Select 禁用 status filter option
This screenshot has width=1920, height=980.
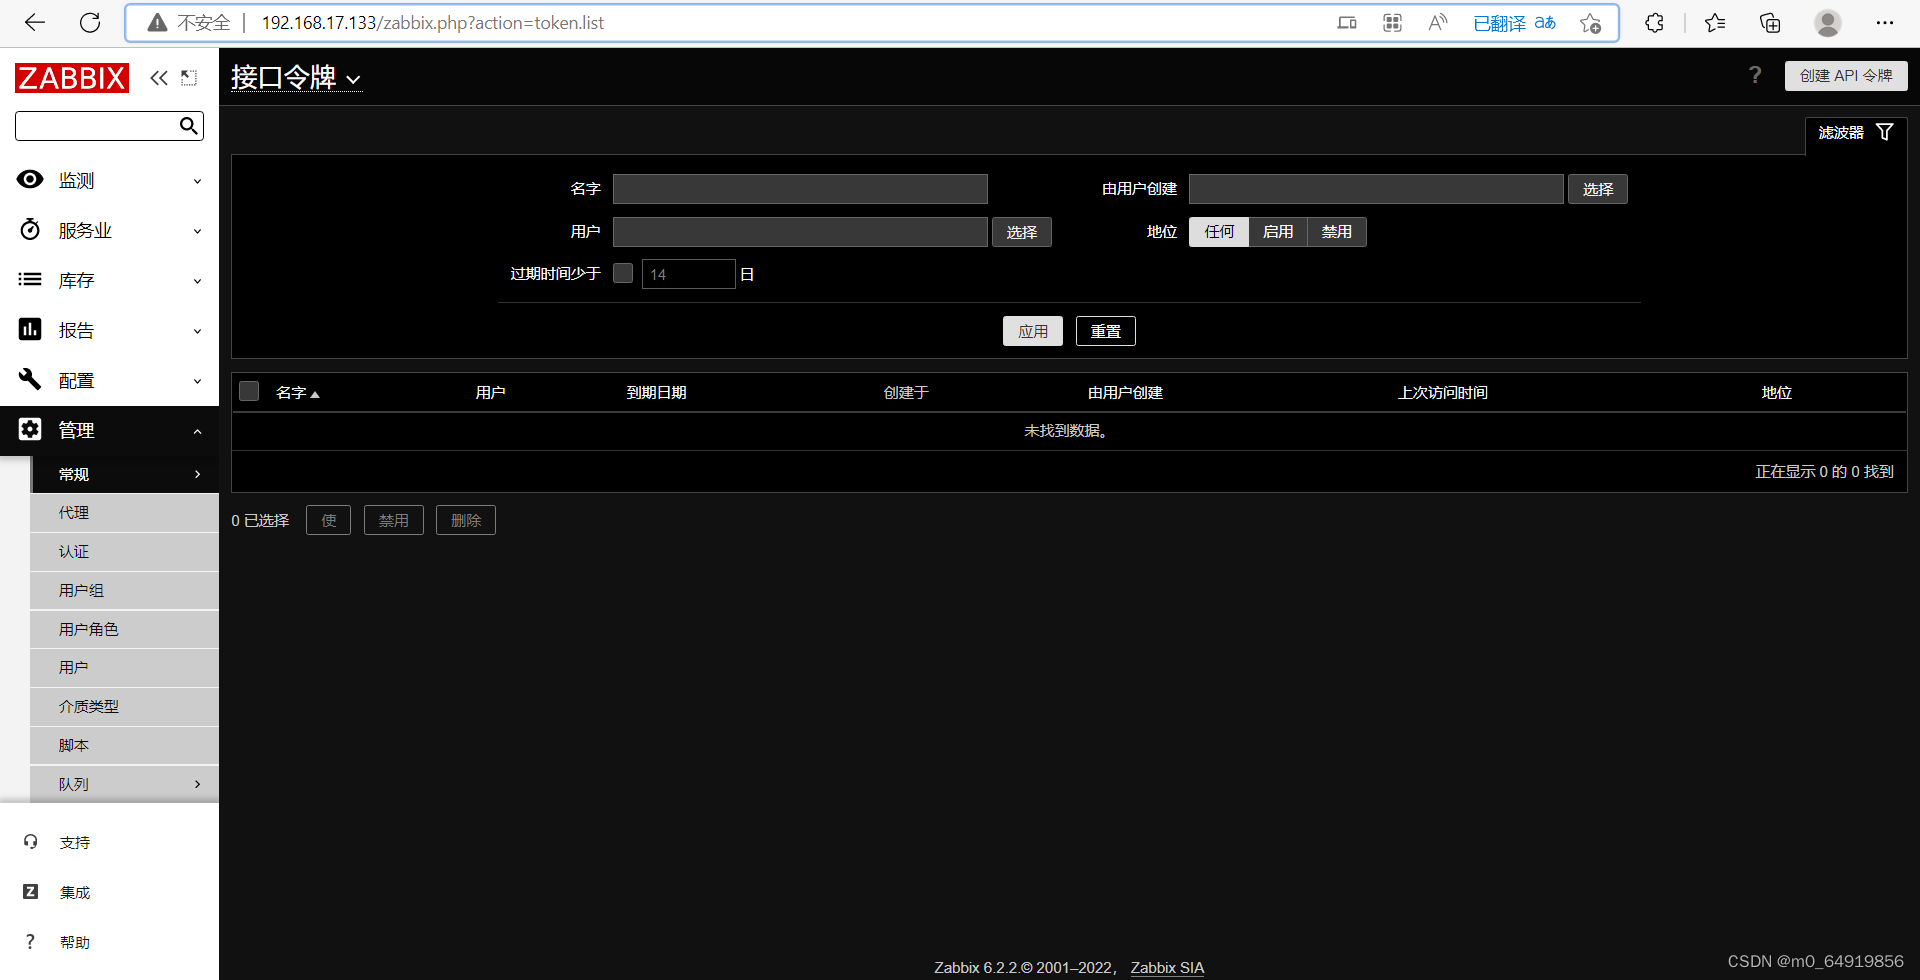(x=1337, y=232)
